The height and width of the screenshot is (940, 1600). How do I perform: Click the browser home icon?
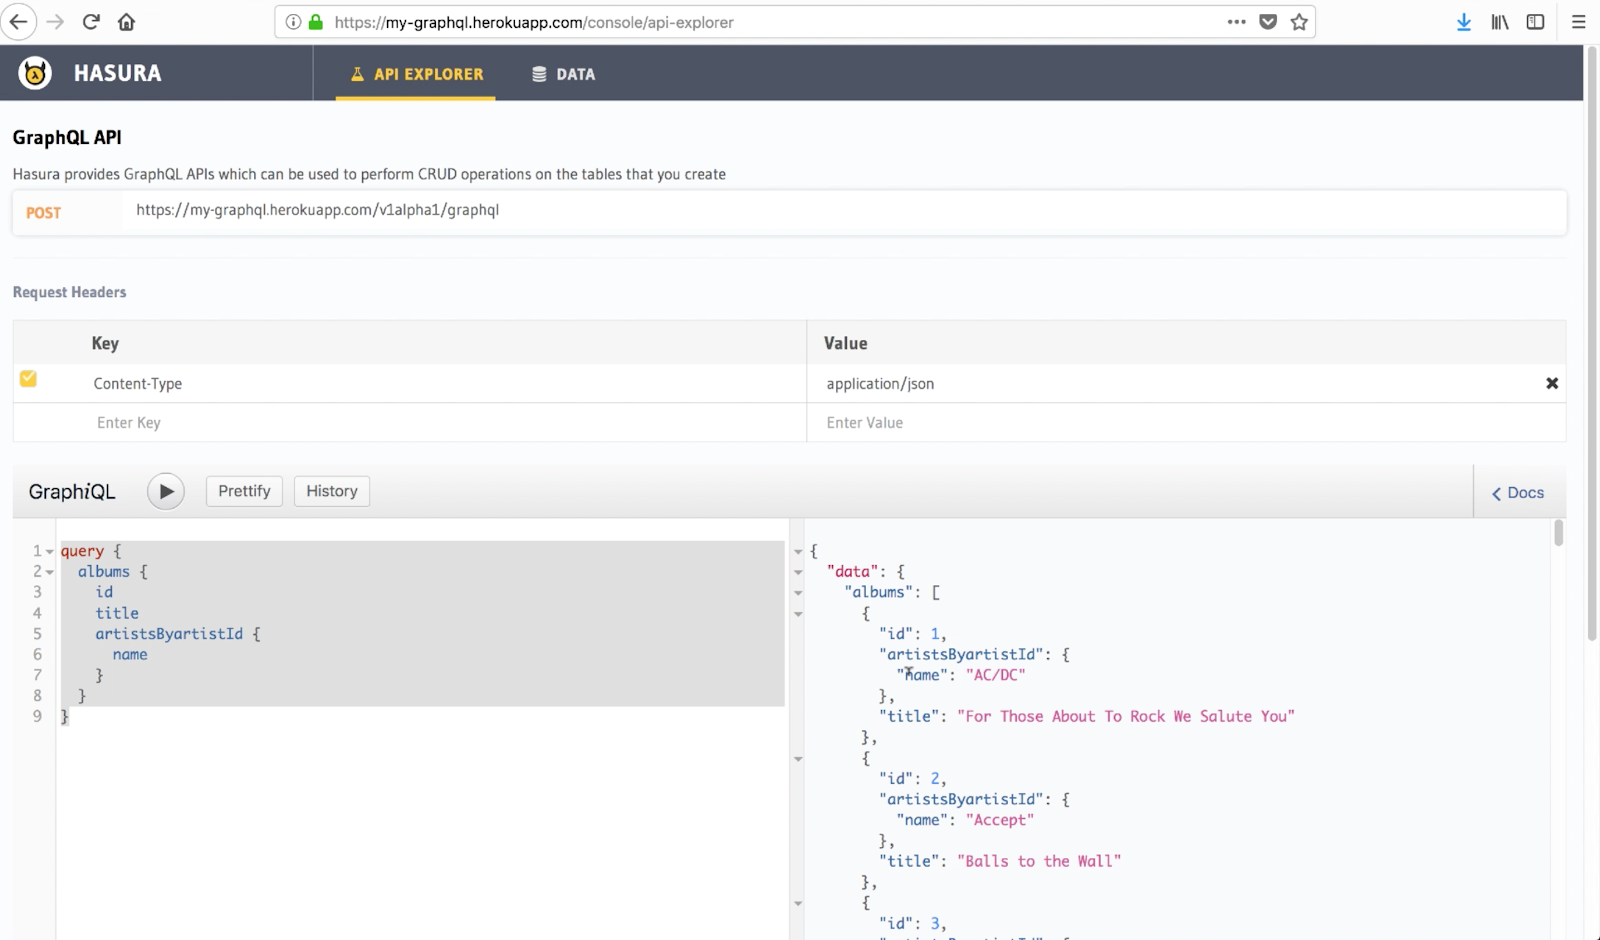[x=126, y=21]
